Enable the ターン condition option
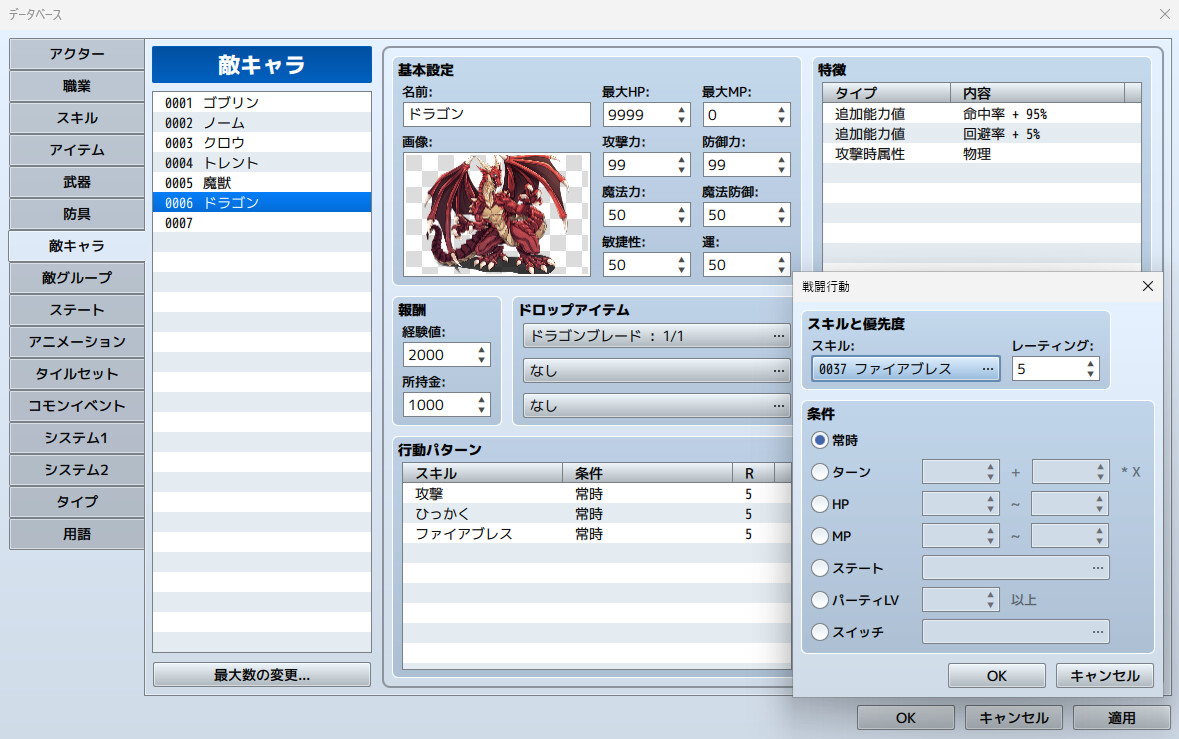This screenshot has height=739, width=1179. (x=818, y=472)
